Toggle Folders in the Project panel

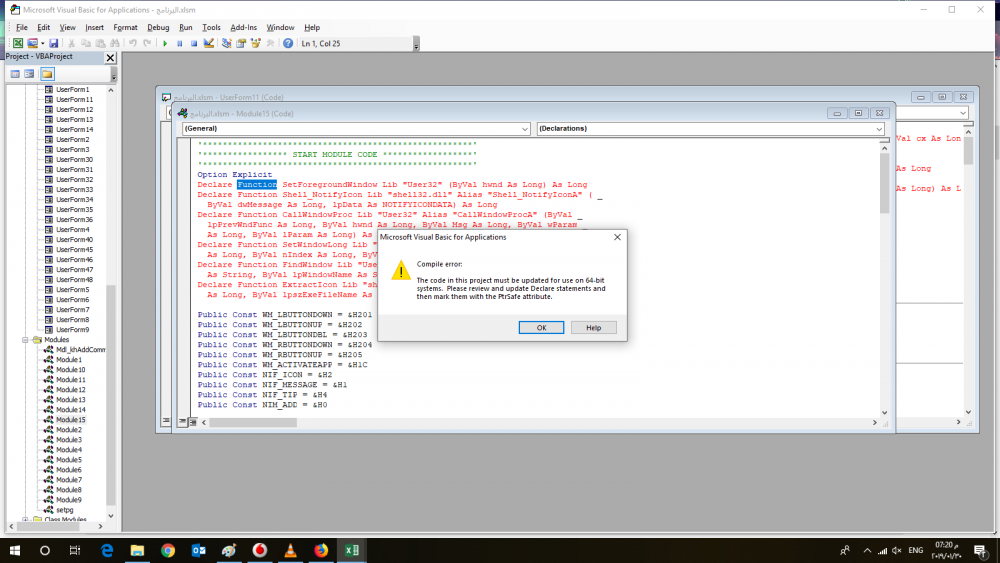click(47, 74)
